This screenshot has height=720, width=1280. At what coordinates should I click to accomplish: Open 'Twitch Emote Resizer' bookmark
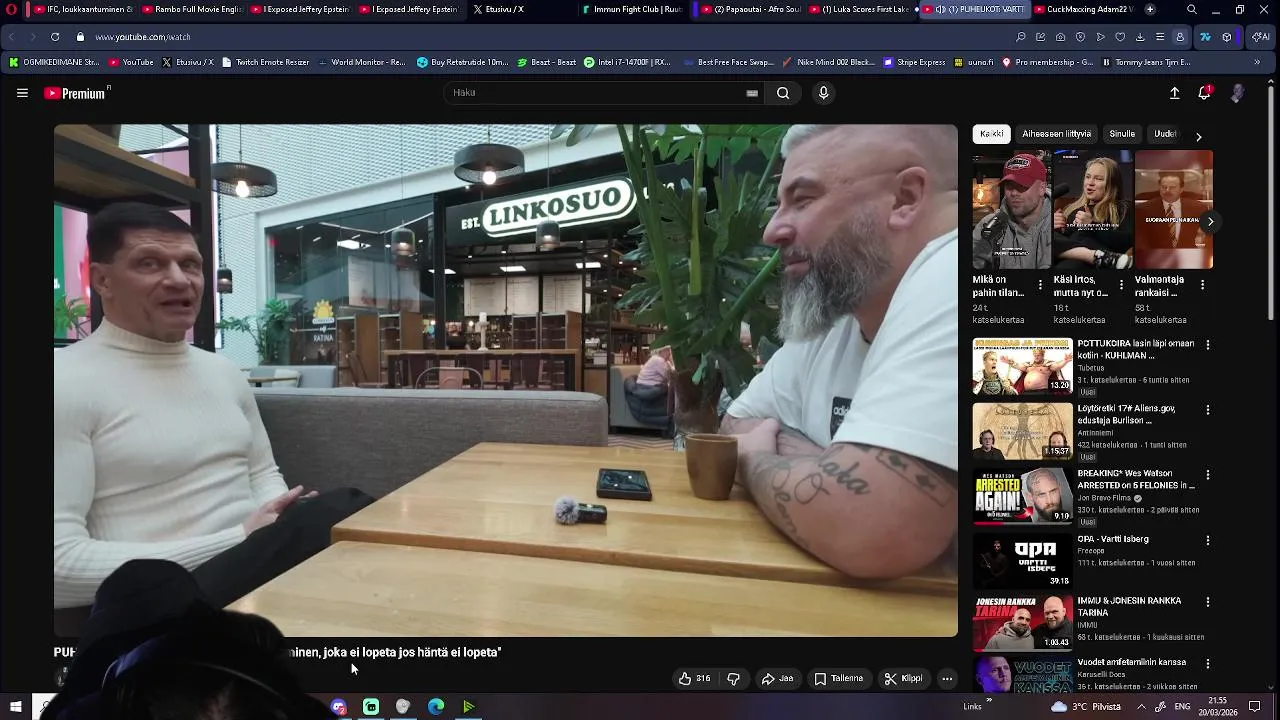coord(265,62)
